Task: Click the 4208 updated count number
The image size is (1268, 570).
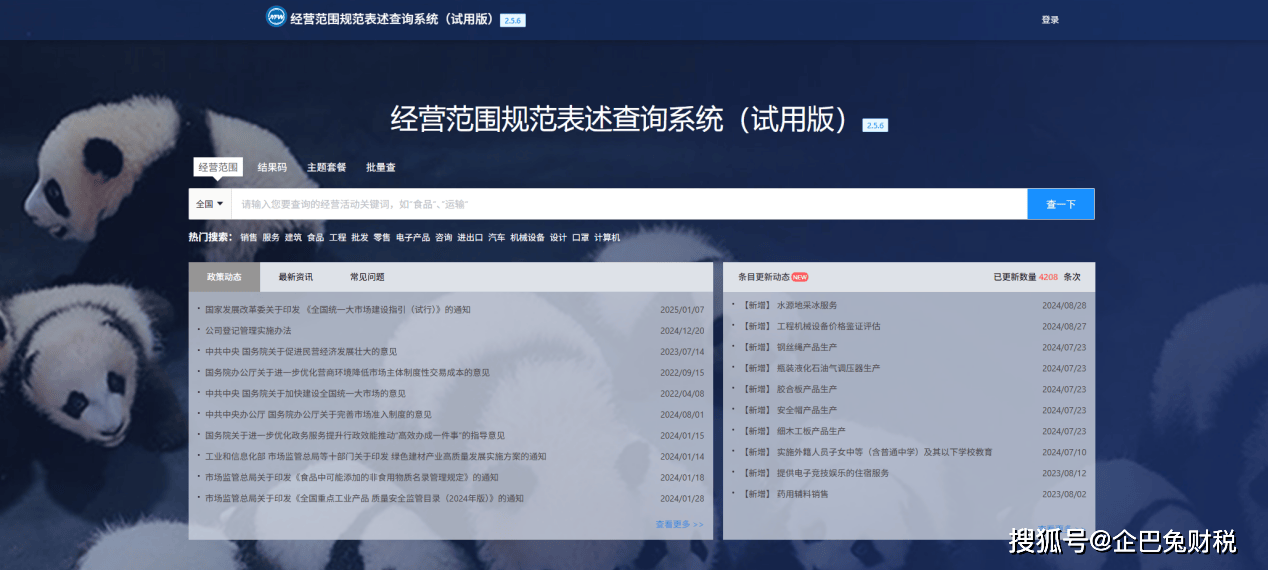Action: click(1048, 277)
